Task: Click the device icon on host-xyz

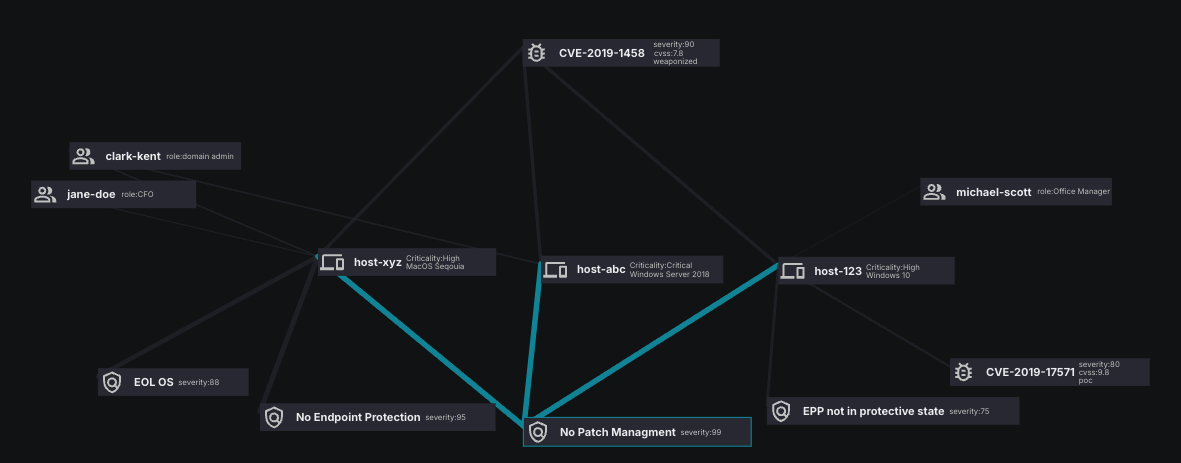Action: click(x=332, y=262)
